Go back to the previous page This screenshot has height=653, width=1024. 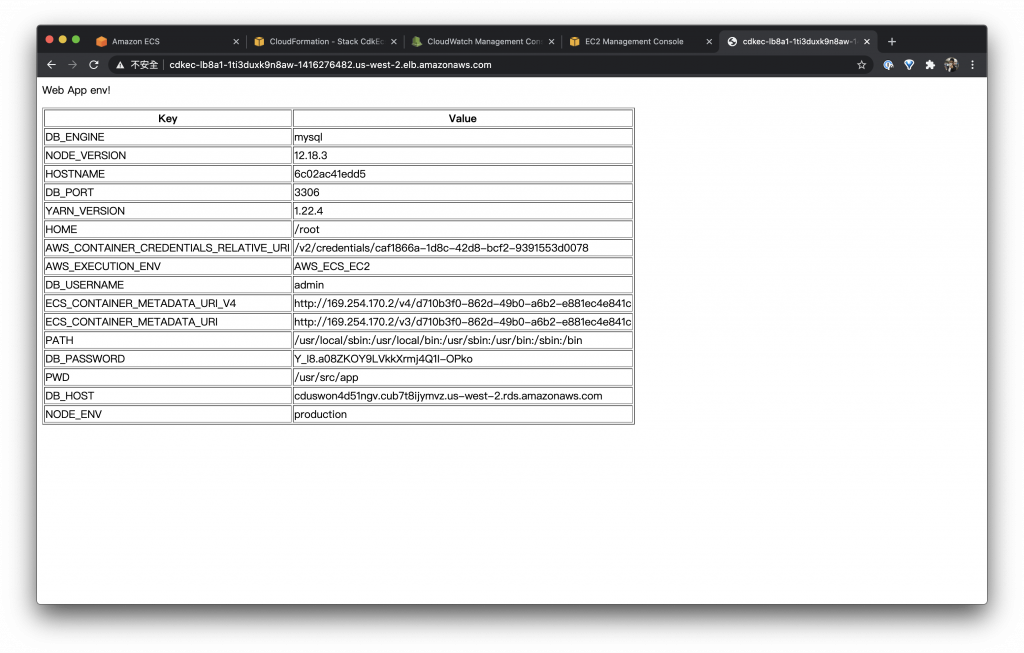tap(52, 65)
